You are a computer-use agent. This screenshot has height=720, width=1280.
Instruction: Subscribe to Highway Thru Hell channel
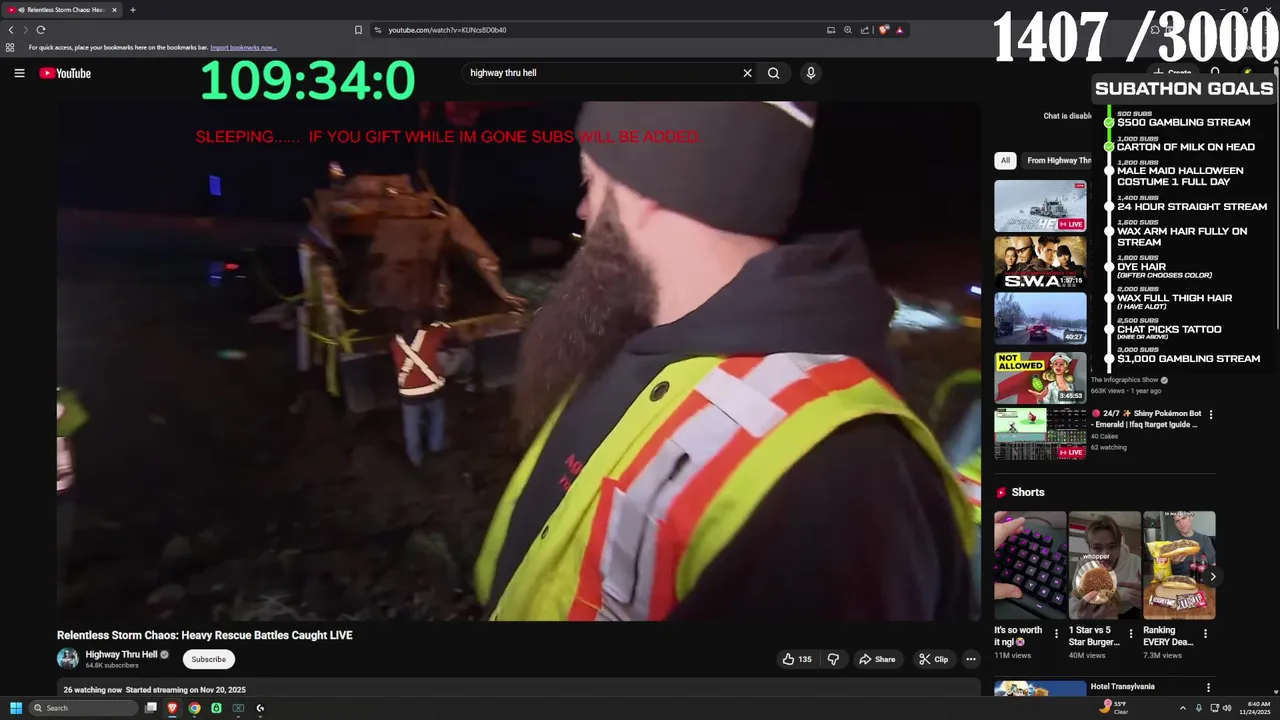click(x=208, y=659)
